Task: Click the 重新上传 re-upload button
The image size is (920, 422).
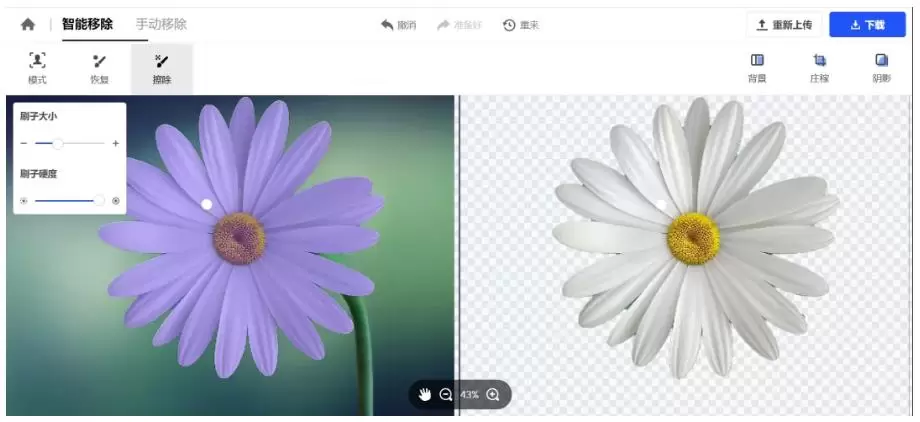Action: (784, 25)
